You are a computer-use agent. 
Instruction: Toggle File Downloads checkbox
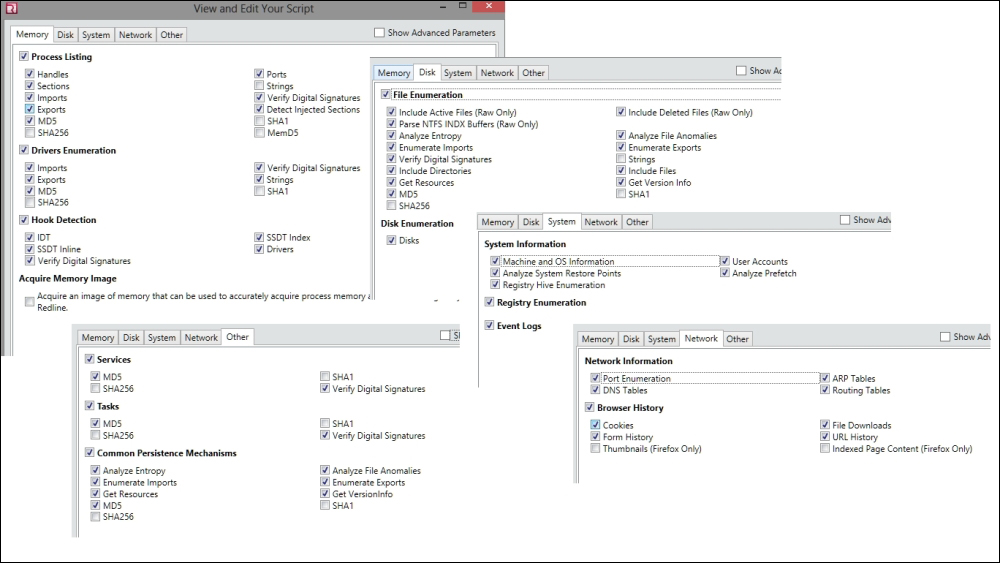coord(825,425)
